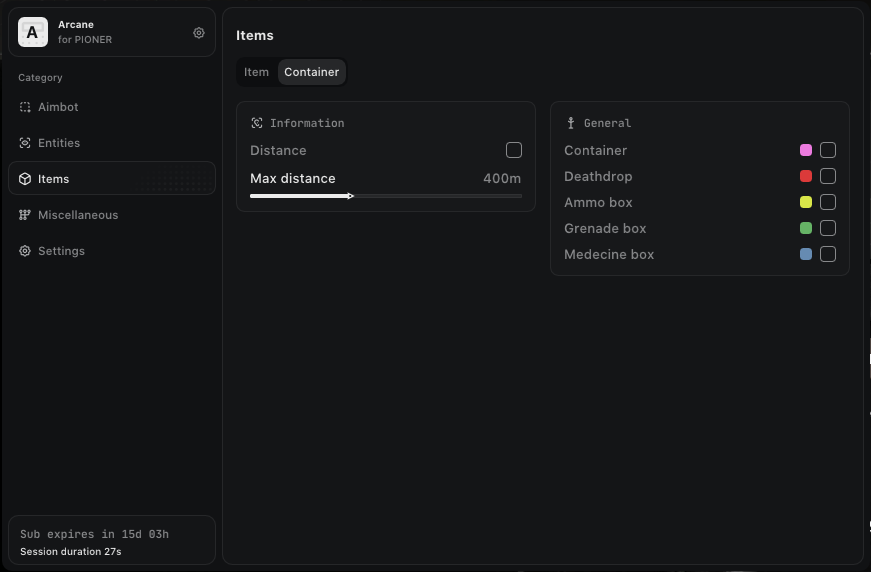
Task: Click the Items cube icon in sidebar
Action: pos(25,179)
